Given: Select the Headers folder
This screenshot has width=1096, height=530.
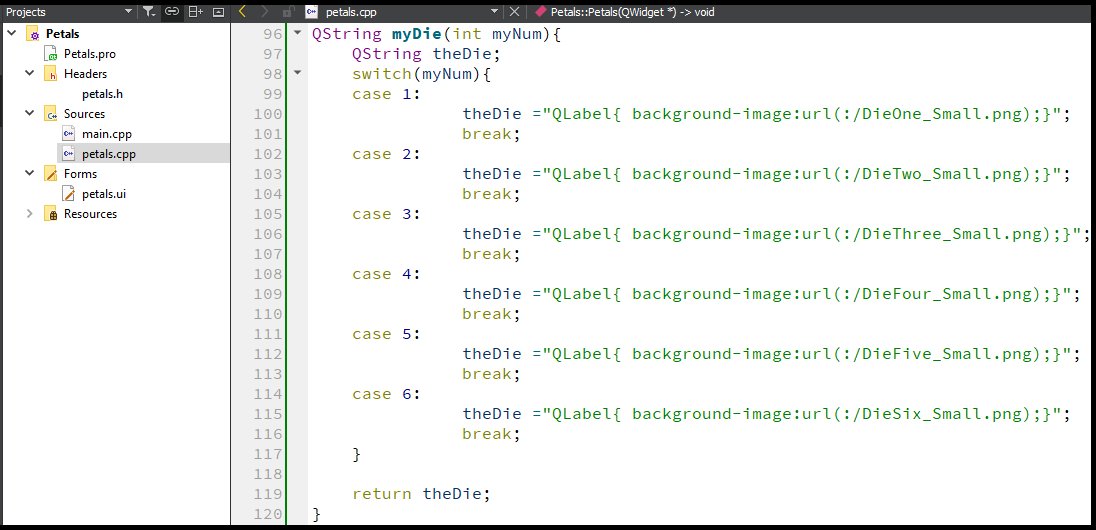Looking at the screenshot, I should coord(85,73).
